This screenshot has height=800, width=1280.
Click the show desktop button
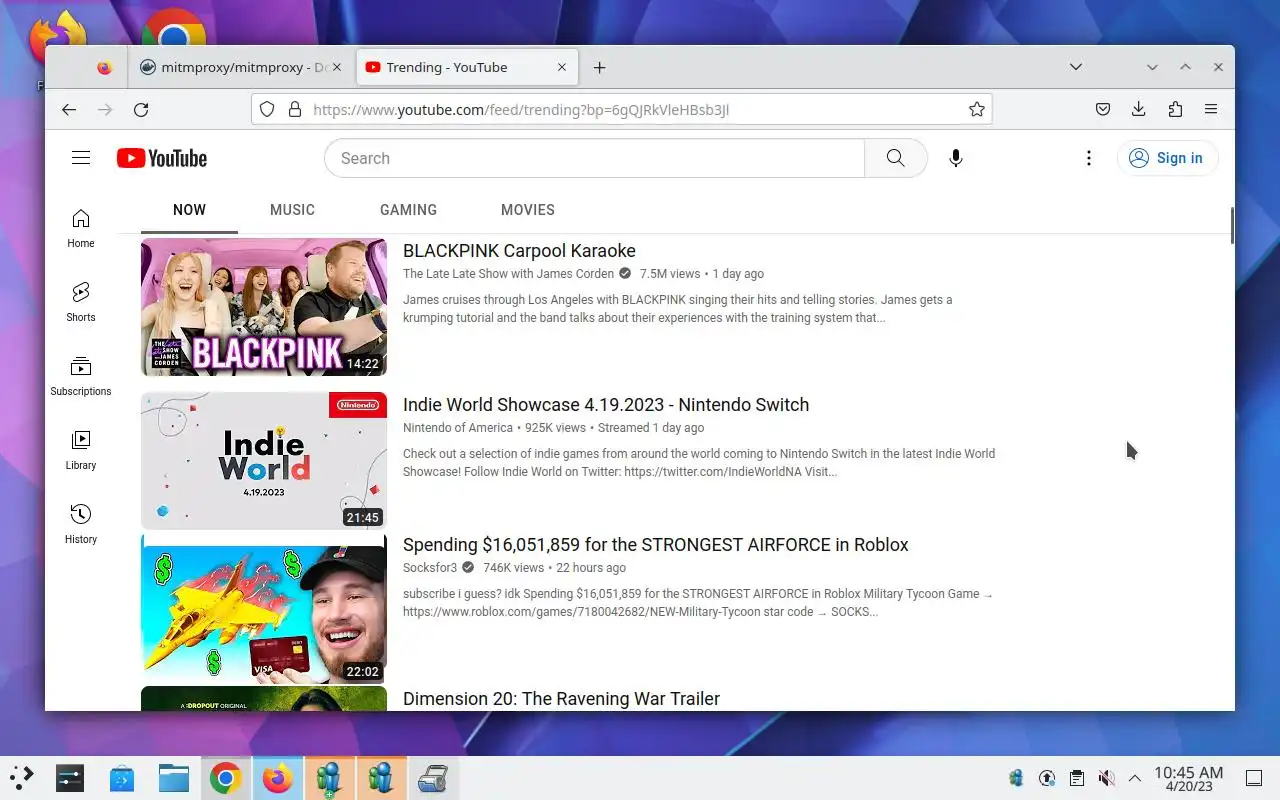click(1254, 778)
